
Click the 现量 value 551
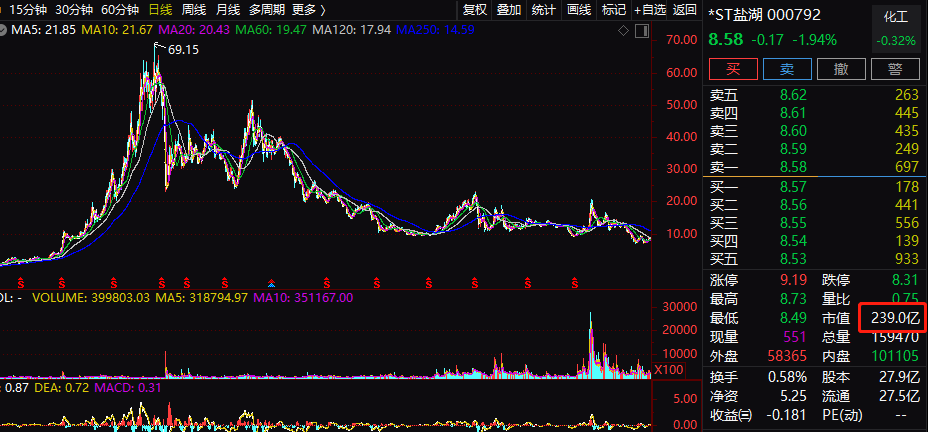coord(795,337)
